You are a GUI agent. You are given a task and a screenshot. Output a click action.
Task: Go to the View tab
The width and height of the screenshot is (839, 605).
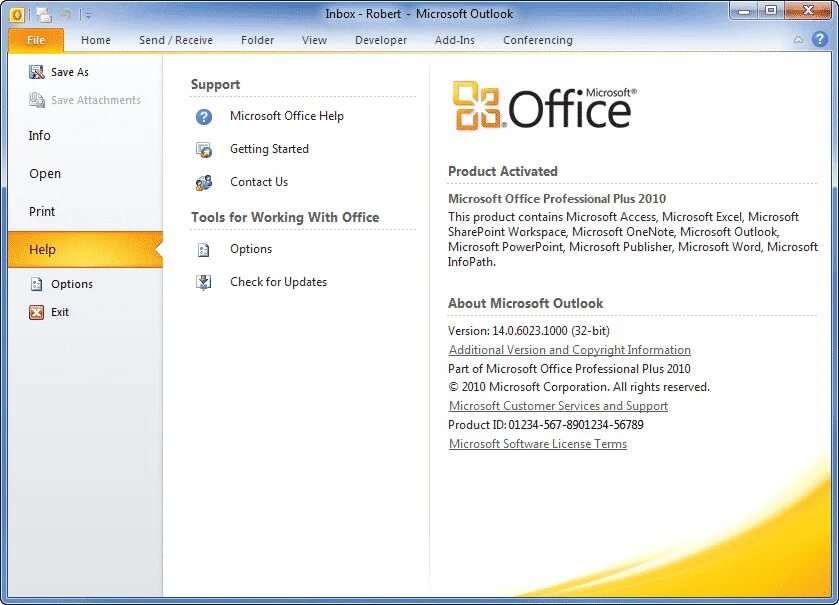[314, 40]
